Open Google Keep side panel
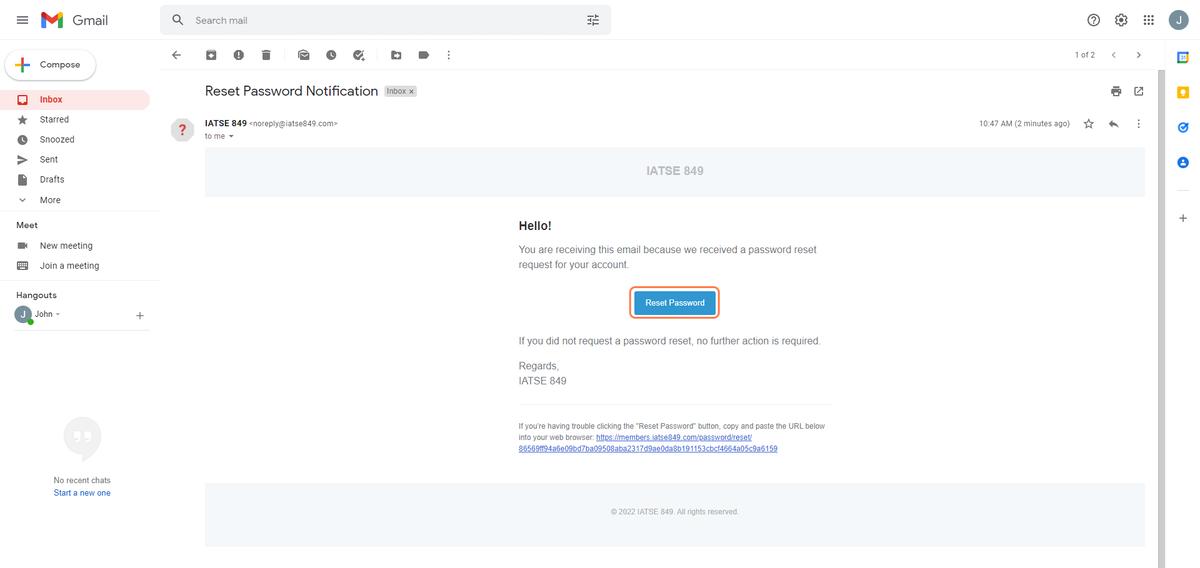This screenshot has height=568, width=1200. click(x=1182, y=92)
